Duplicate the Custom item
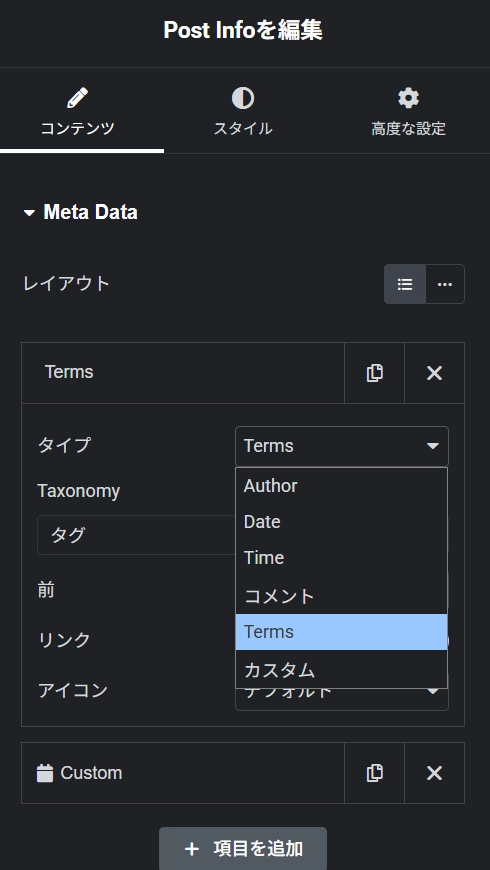 click(x=375, y=773)
